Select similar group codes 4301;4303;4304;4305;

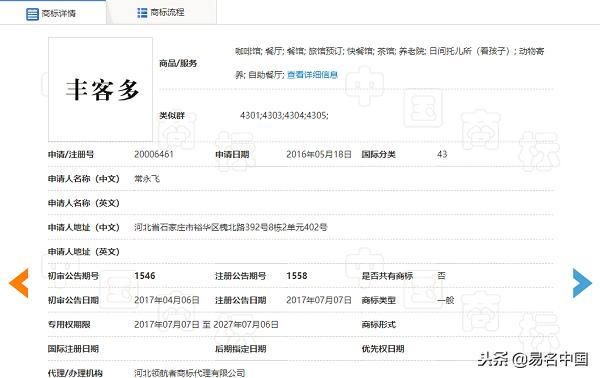284,115
